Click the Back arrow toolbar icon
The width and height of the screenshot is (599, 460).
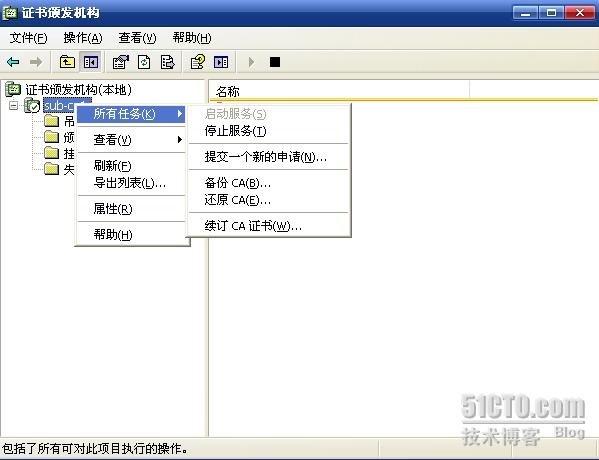pos(13,62)
